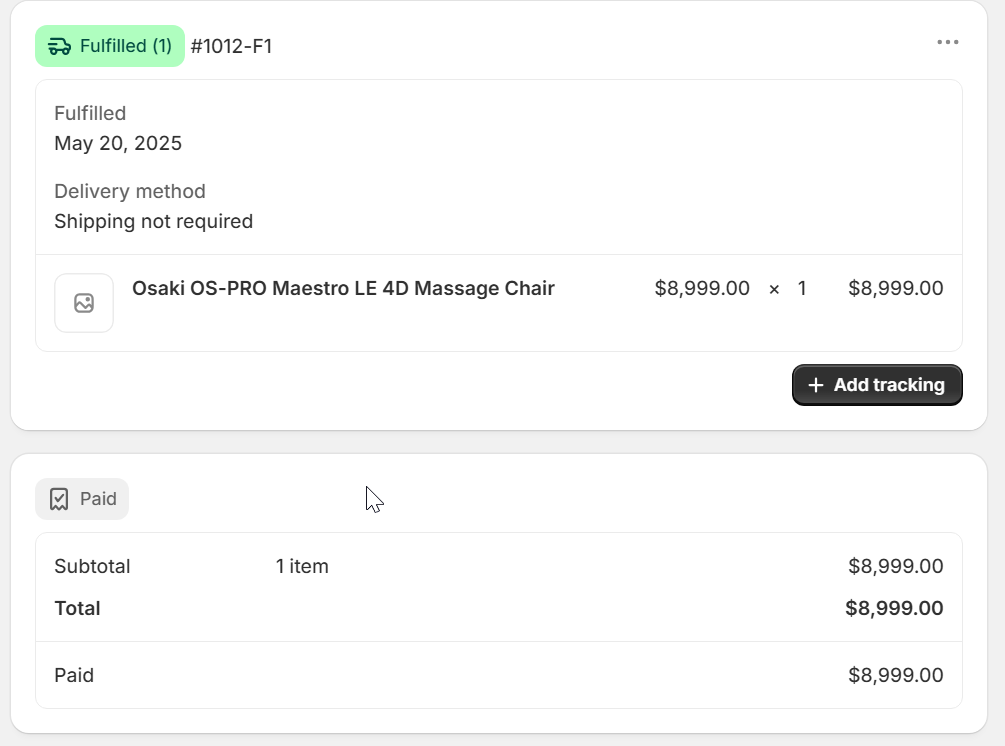Click the Subtotal row label
1005x746 pixels.
[x=92, y=567]
